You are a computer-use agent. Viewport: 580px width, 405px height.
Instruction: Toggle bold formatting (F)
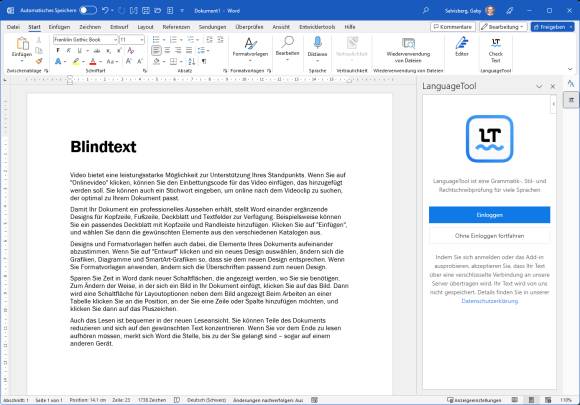click(58, 50)
